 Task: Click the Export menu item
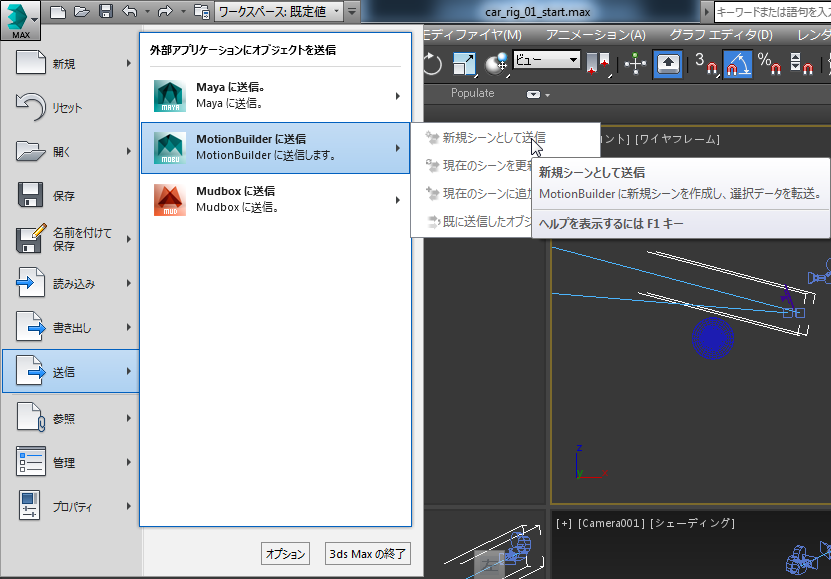(70, 327)
